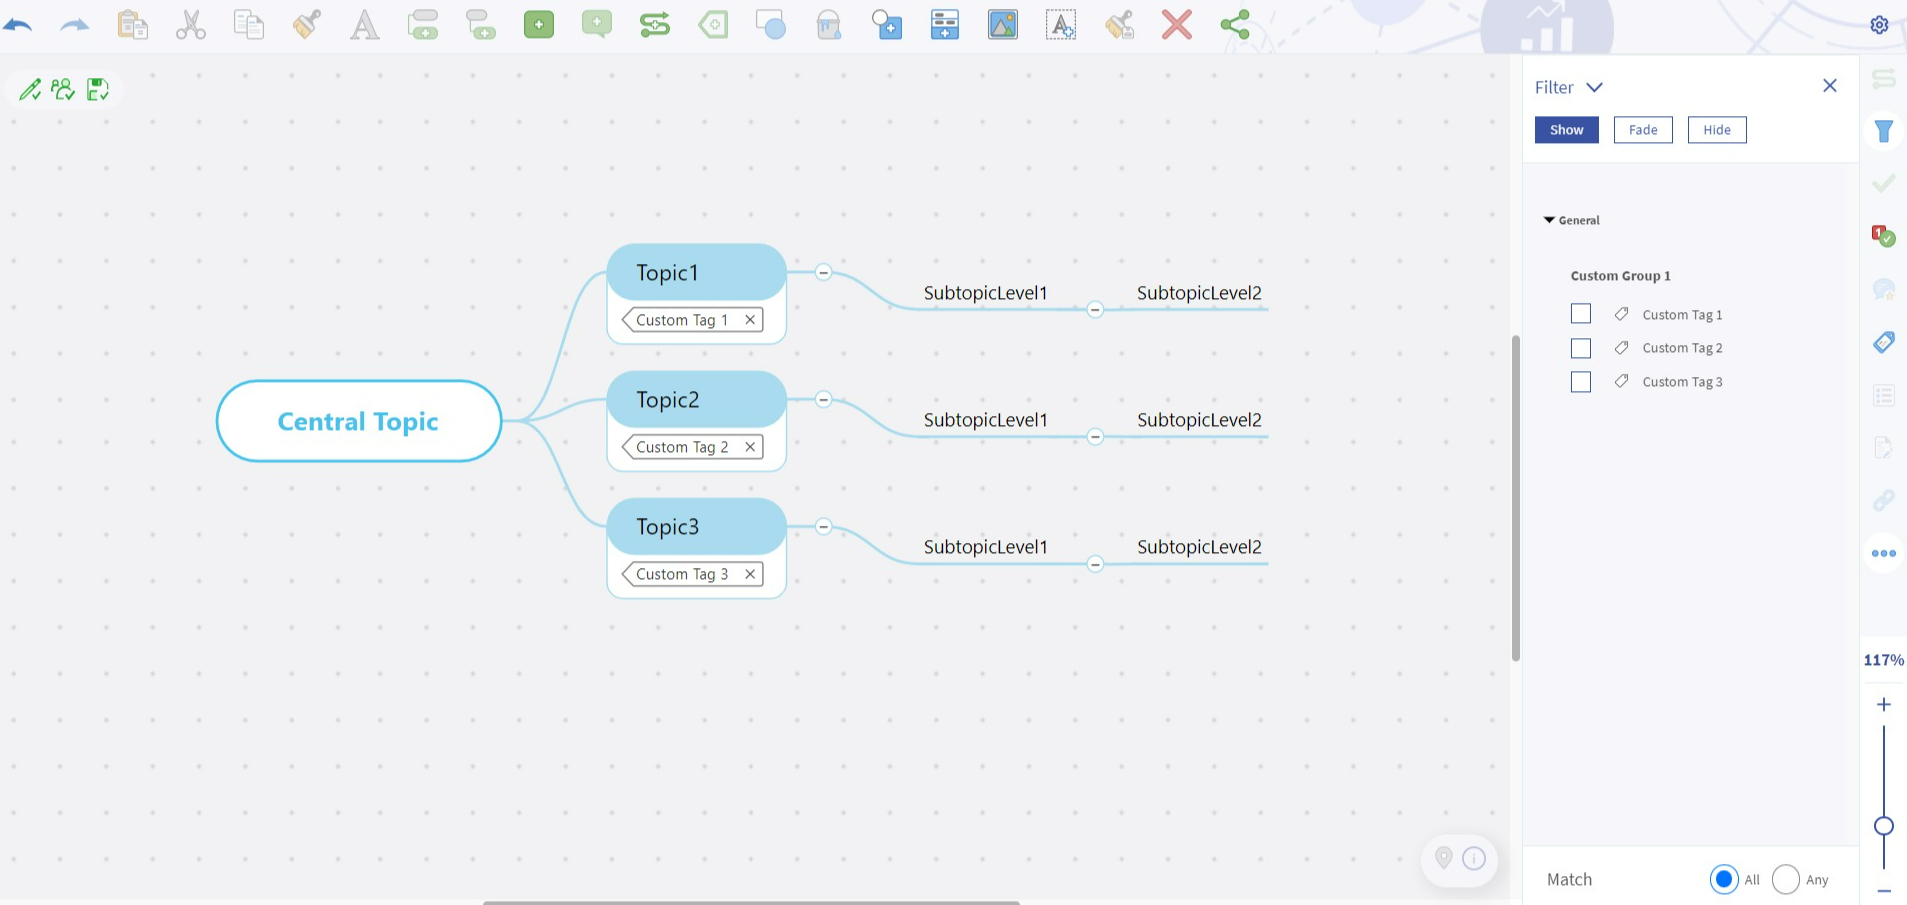Click the Central Topic node
Viewport: 1907px width, 905px height.
(x=358, y=421)
